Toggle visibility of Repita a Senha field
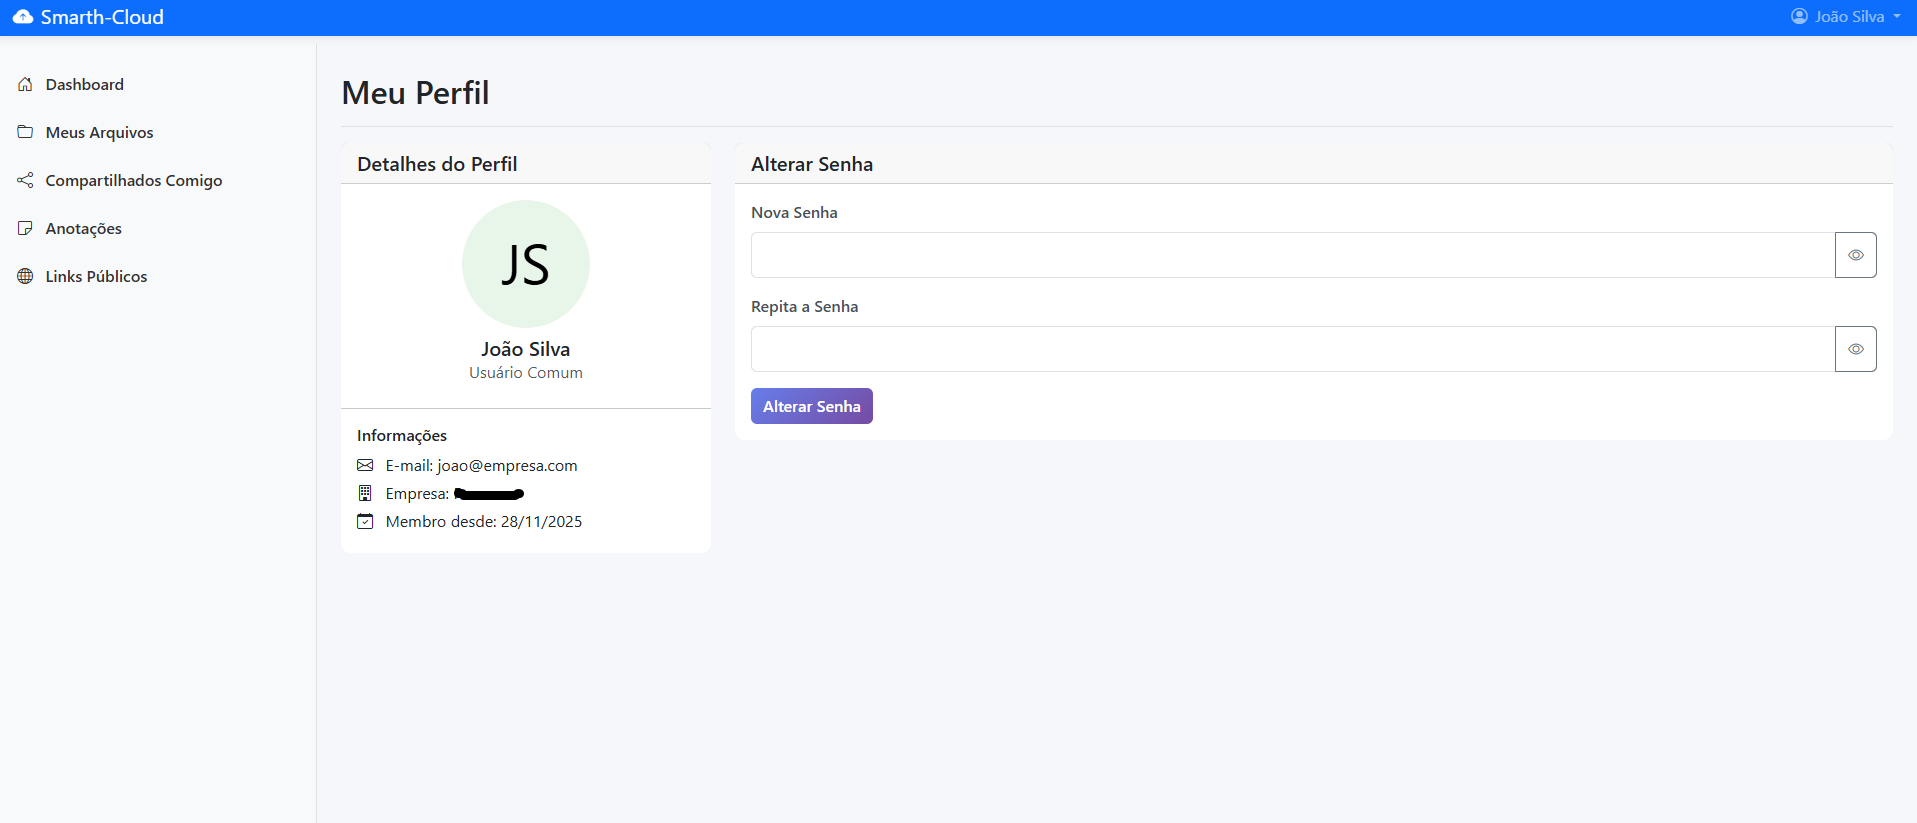 coord(1855,349)
